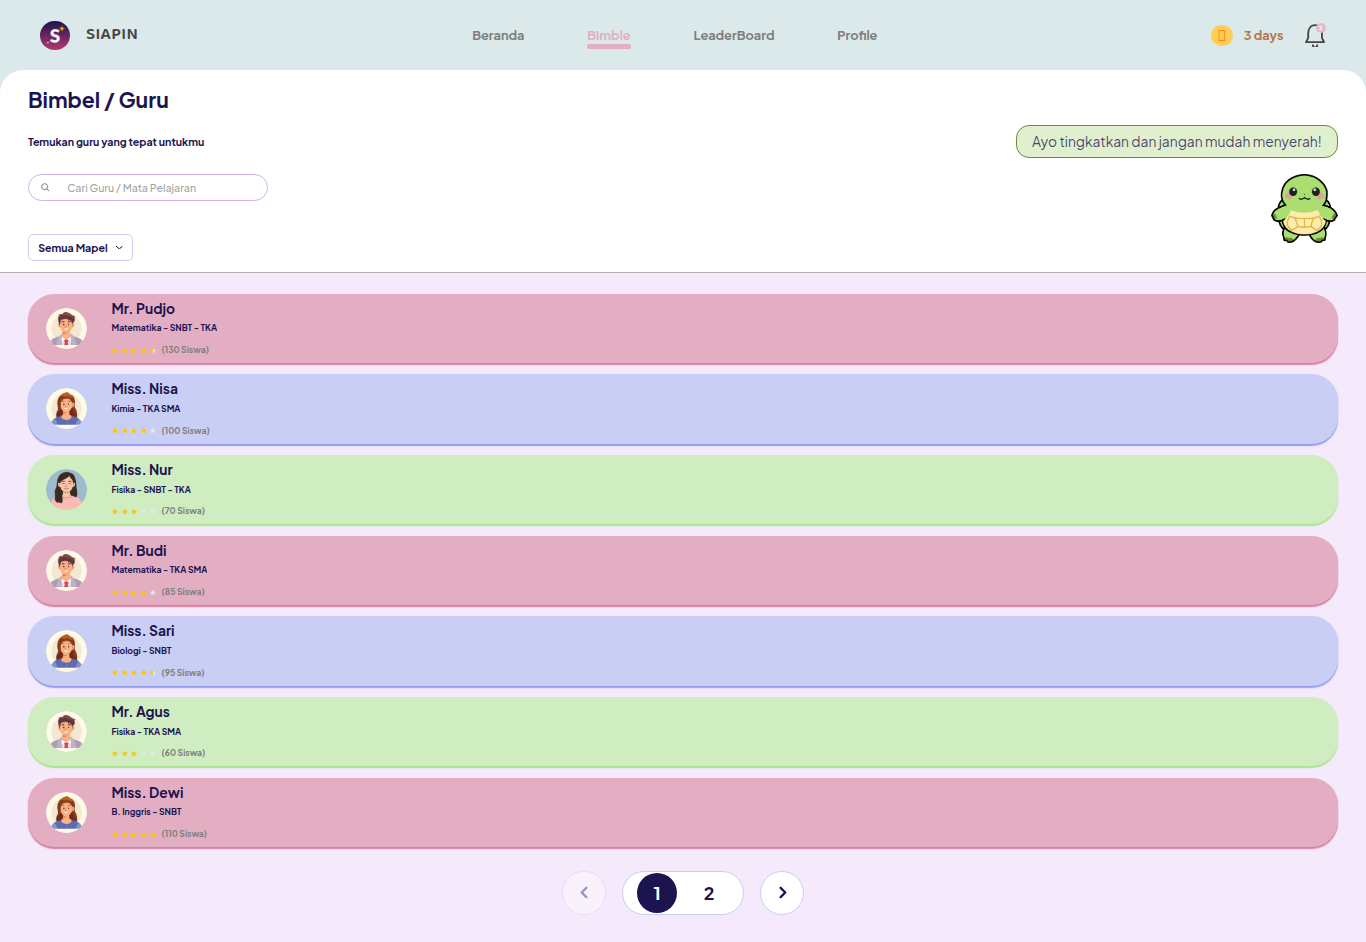Open the Beranda tab
1366x942 pixels.
click(x=498, y=35)
